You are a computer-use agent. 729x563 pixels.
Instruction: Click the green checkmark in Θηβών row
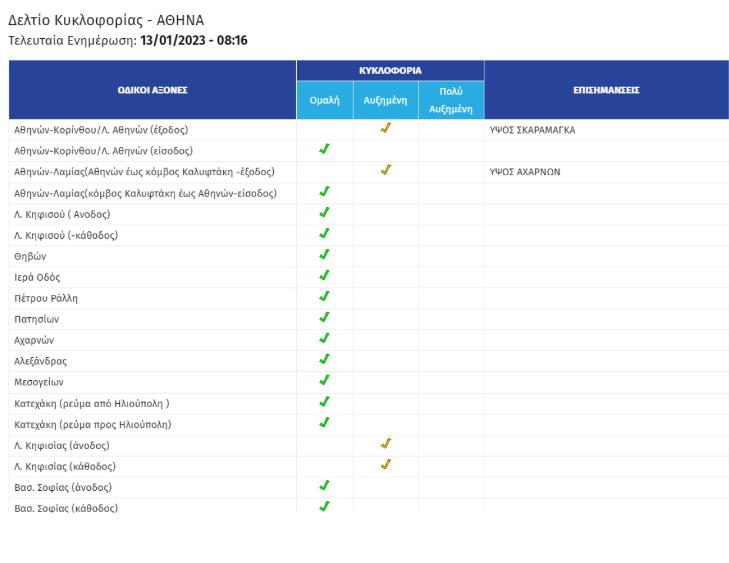coord(324,255)
